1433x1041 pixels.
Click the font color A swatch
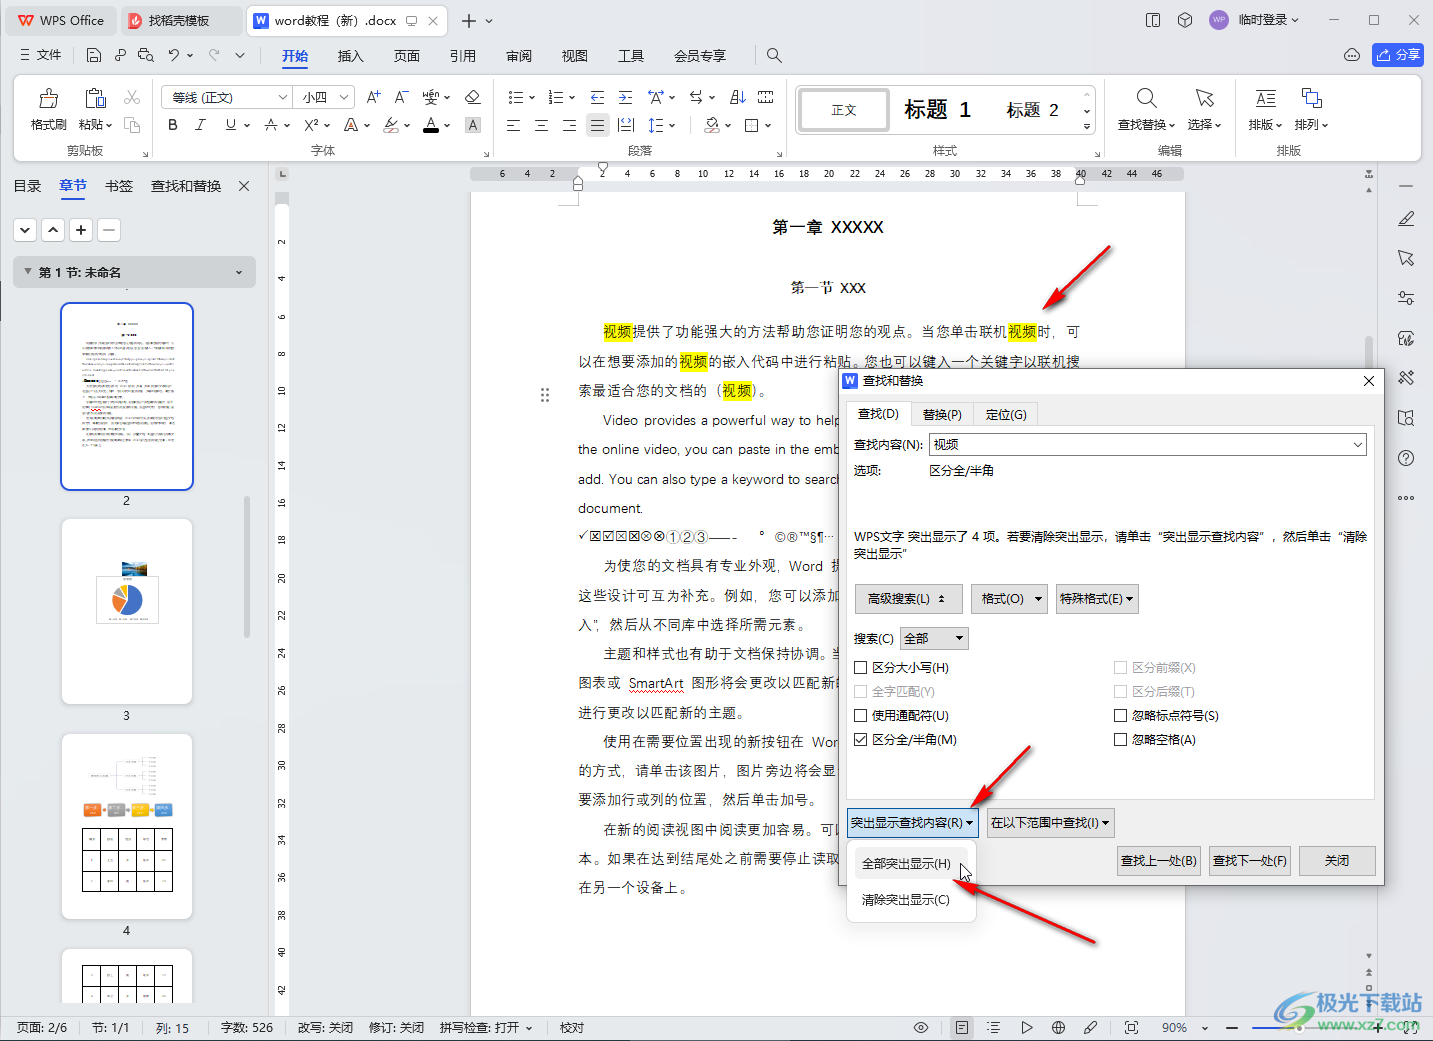(431, 125)
